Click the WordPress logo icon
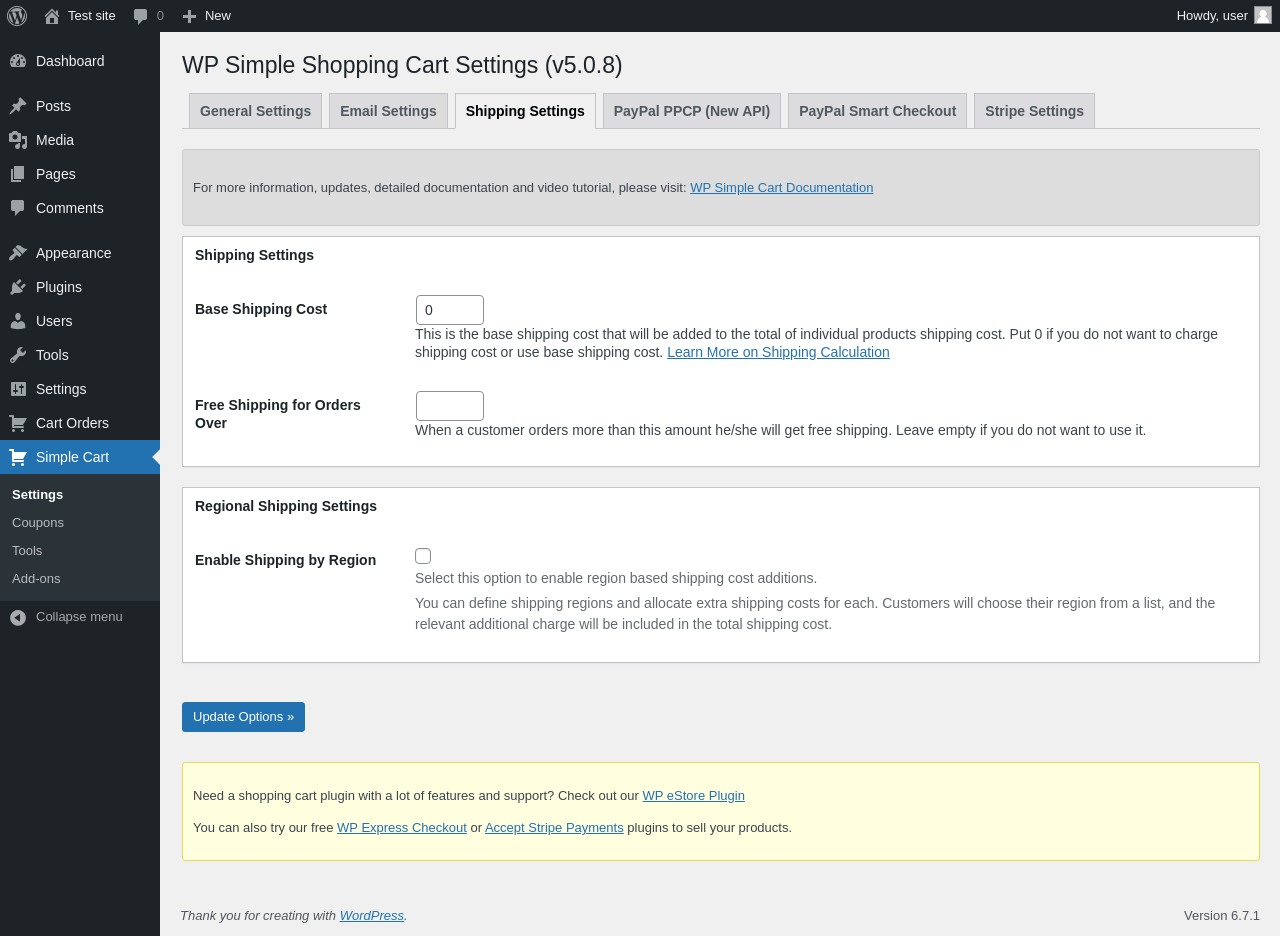The height and width of the screenshot is (936, 1280). tap(17, 16)
